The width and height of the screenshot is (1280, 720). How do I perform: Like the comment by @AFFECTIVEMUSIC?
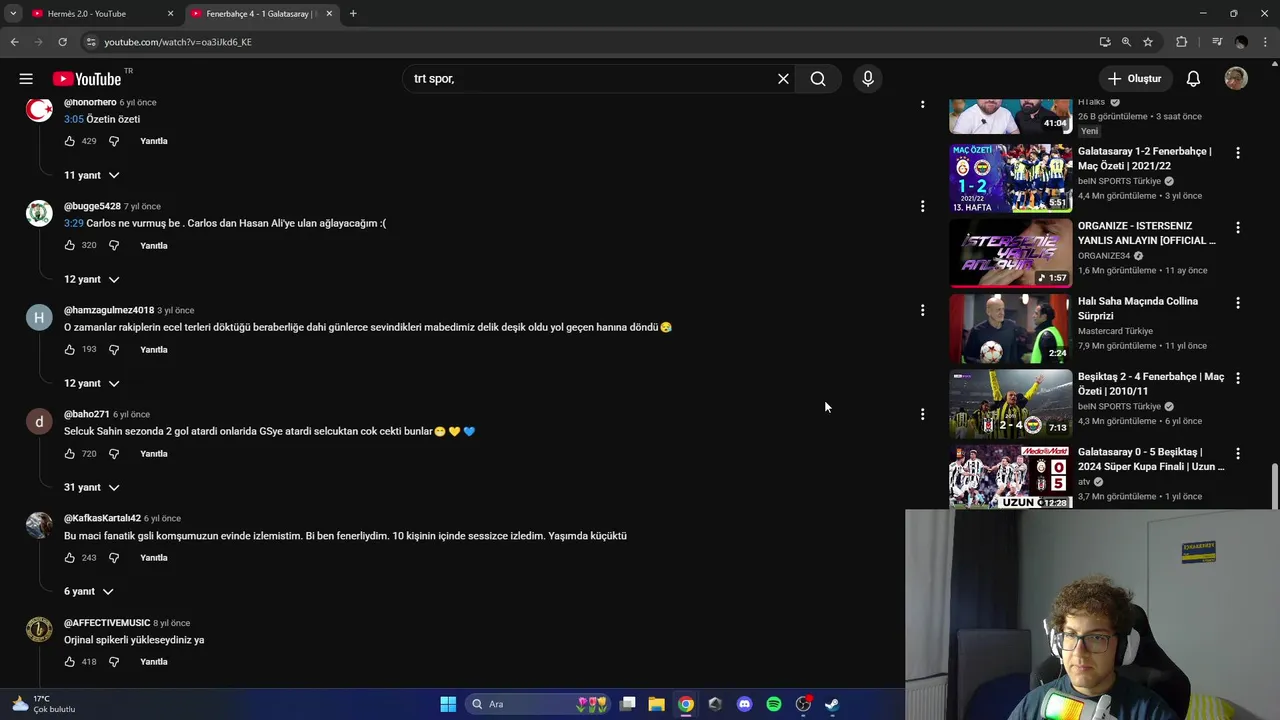point(70,661)
